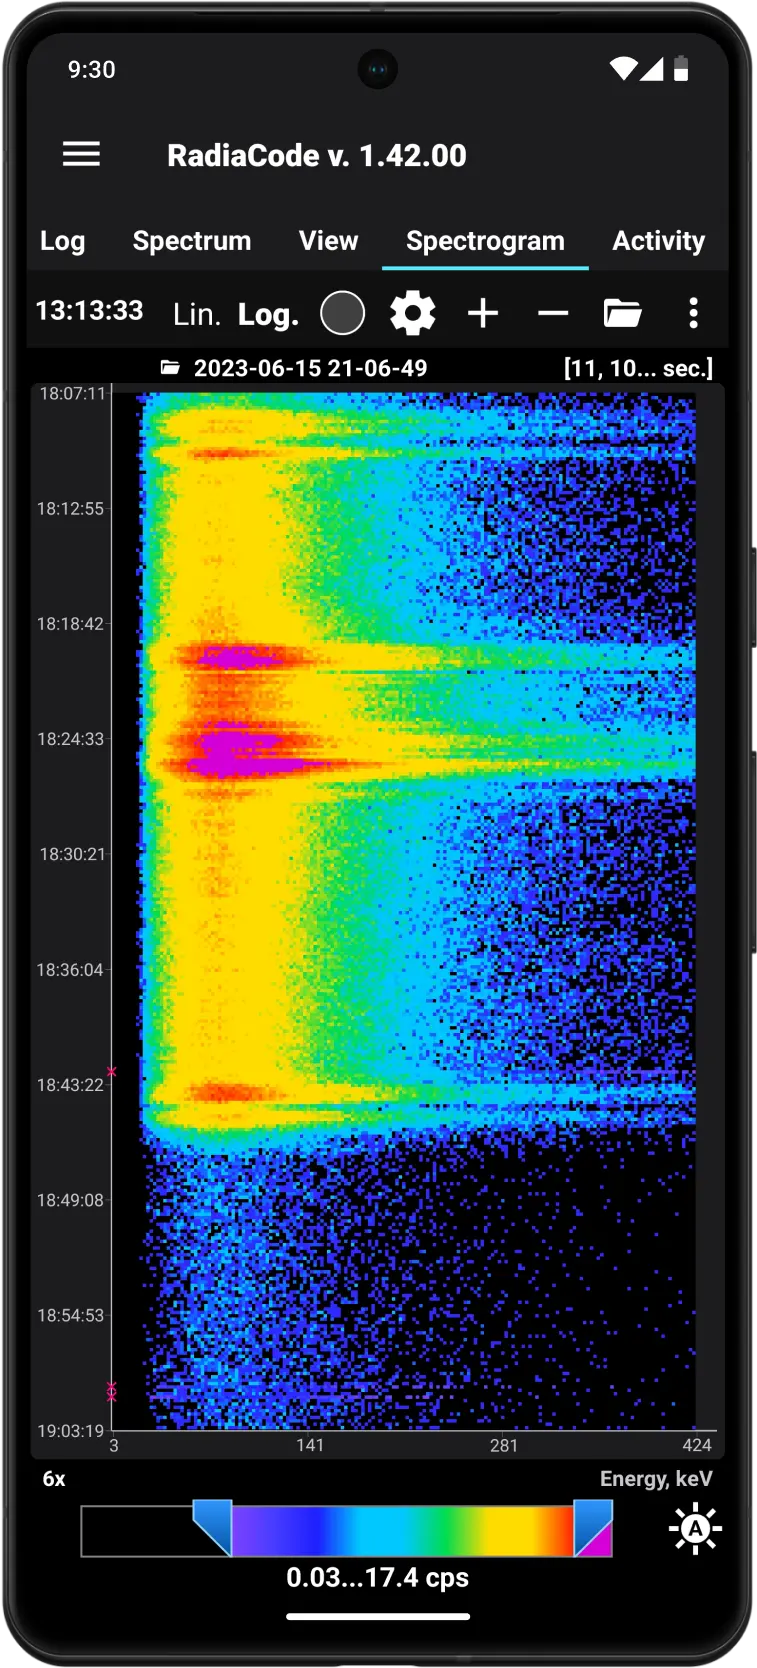Tap the 281 keV energy axis label

(504, 1445)
